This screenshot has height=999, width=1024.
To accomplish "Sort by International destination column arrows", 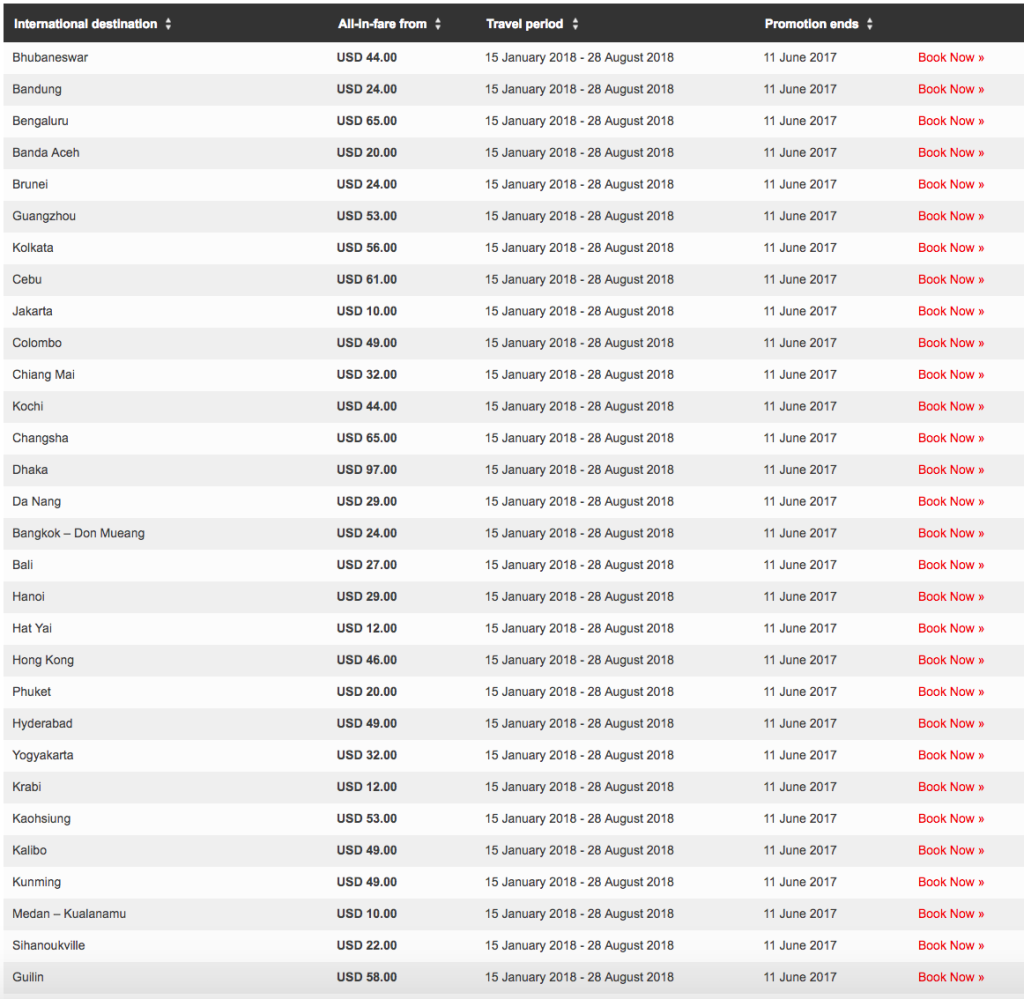I will [168, 24].
